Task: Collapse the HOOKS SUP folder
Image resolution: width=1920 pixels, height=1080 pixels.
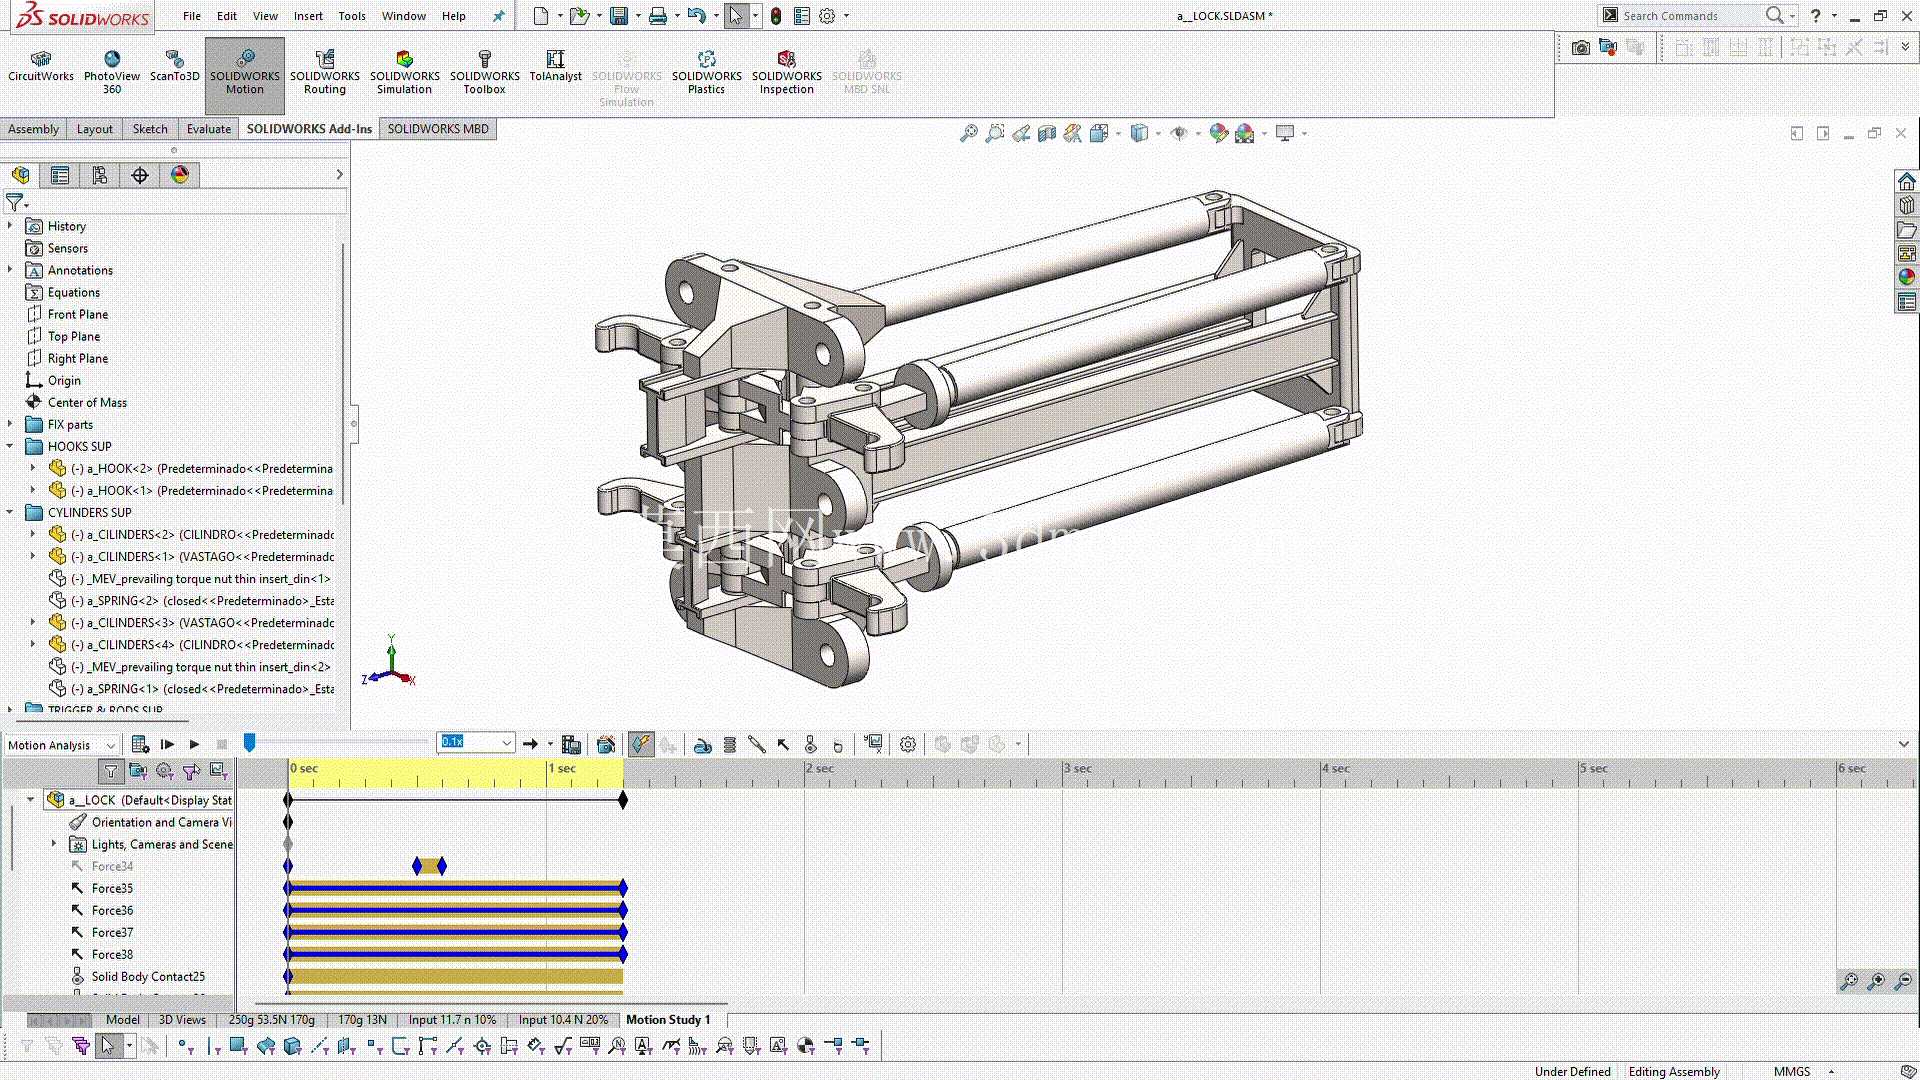Action: [10, 446]
